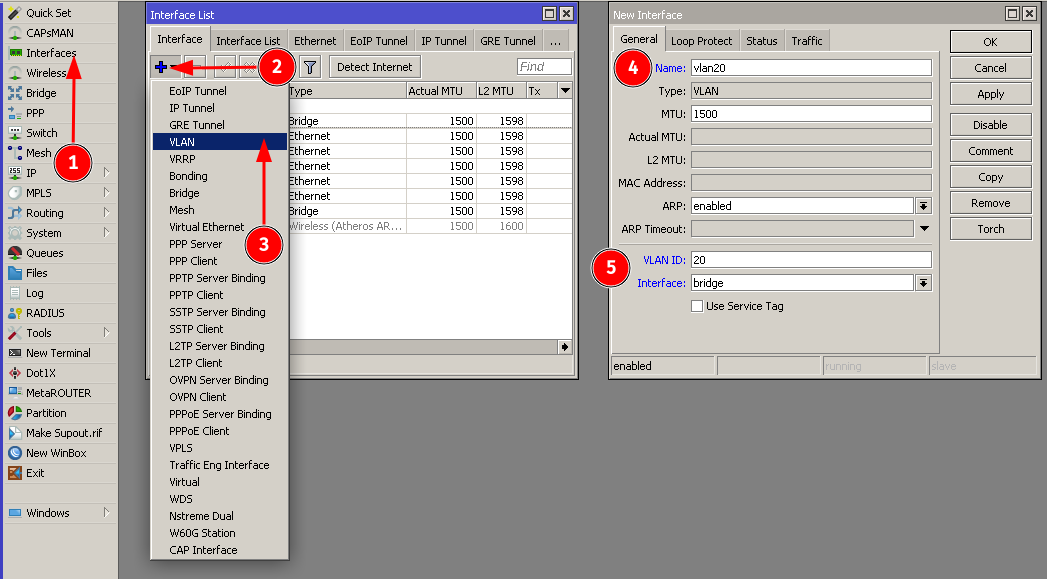Open the Wireless menu icon
The image size is (1047, 579).
(x=15, y=73)
